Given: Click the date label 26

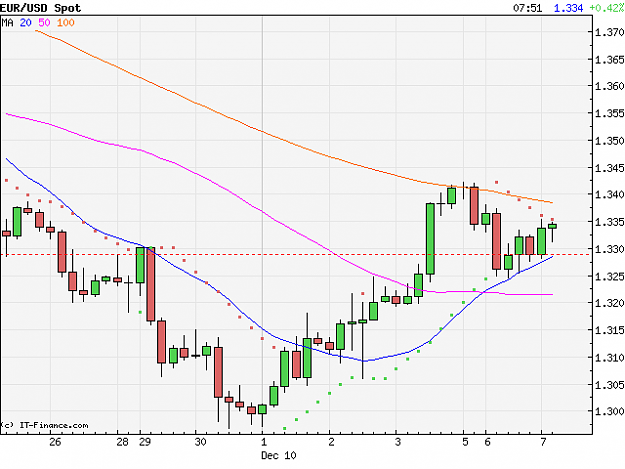Looking at the screenshot, I should [x=55, y=442].
